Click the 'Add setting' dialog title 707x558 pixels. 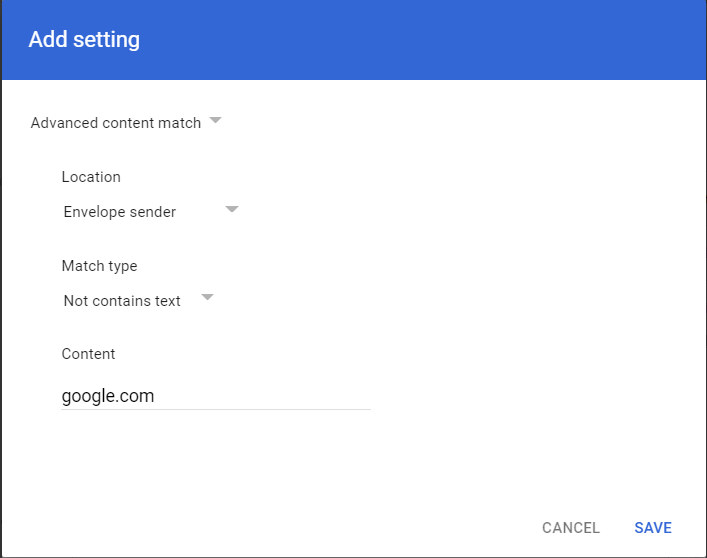pos(84,40)
